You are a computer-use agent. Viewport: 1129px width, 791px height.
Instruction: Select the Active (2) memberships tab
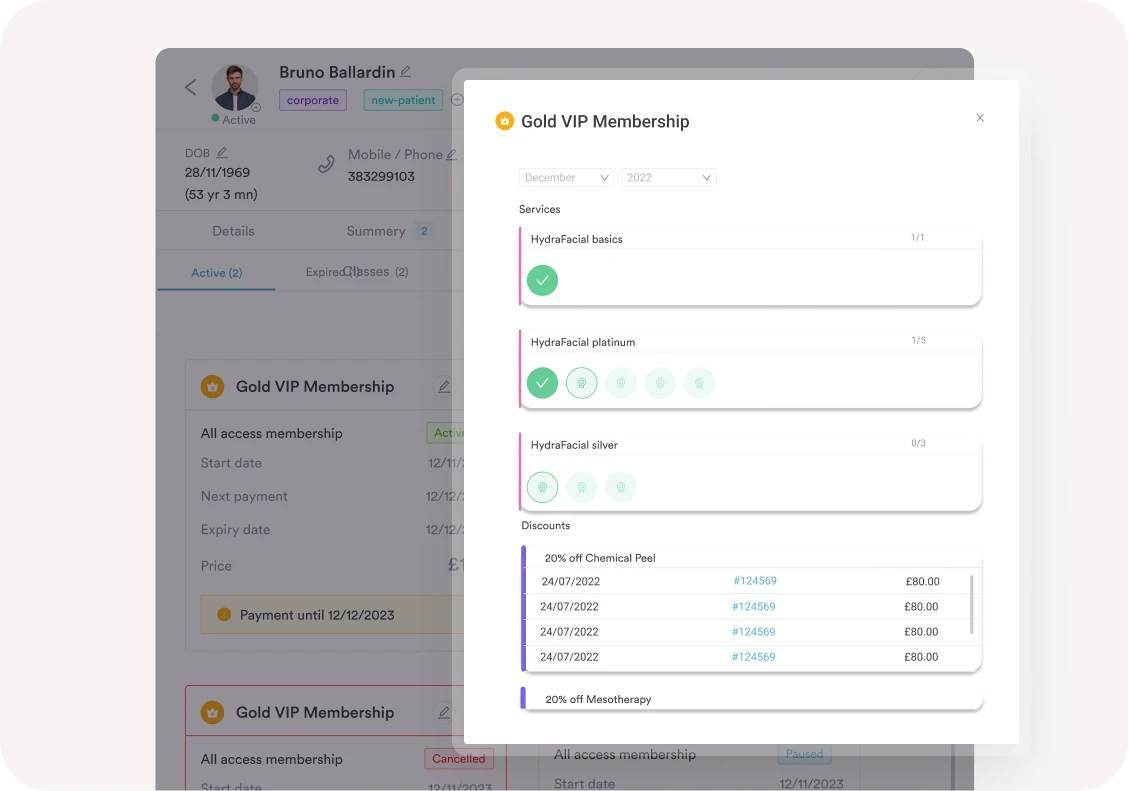click(216, 273)
